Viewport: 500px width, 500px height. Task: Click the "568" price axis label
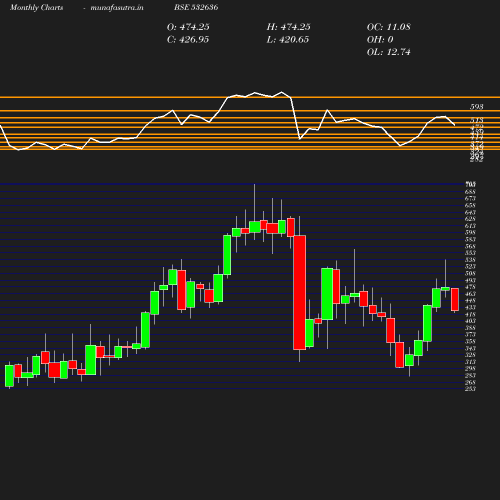470,246
